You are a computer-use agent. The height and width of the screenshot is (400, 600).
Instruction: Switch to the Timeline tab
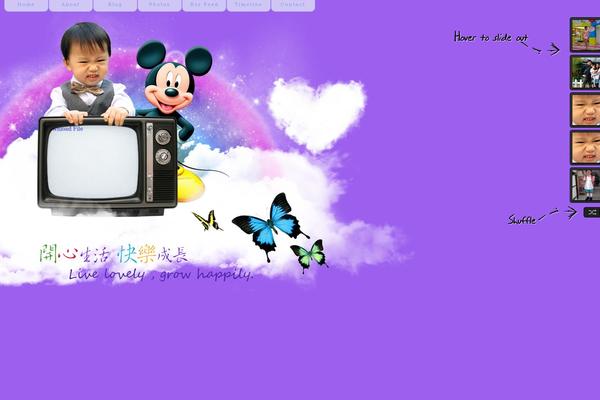pyautogui.click(x=248, y=5)
